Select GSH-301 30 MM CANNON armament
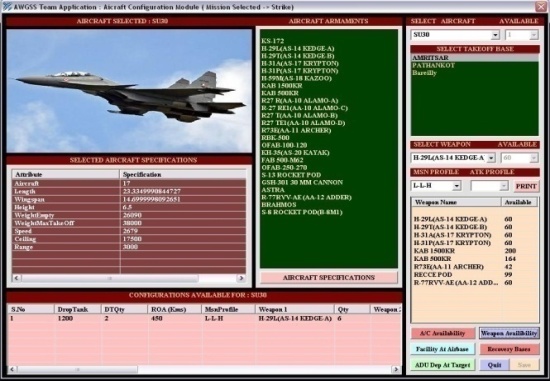The width and height of the screenshot is (550, 381). 302,182
